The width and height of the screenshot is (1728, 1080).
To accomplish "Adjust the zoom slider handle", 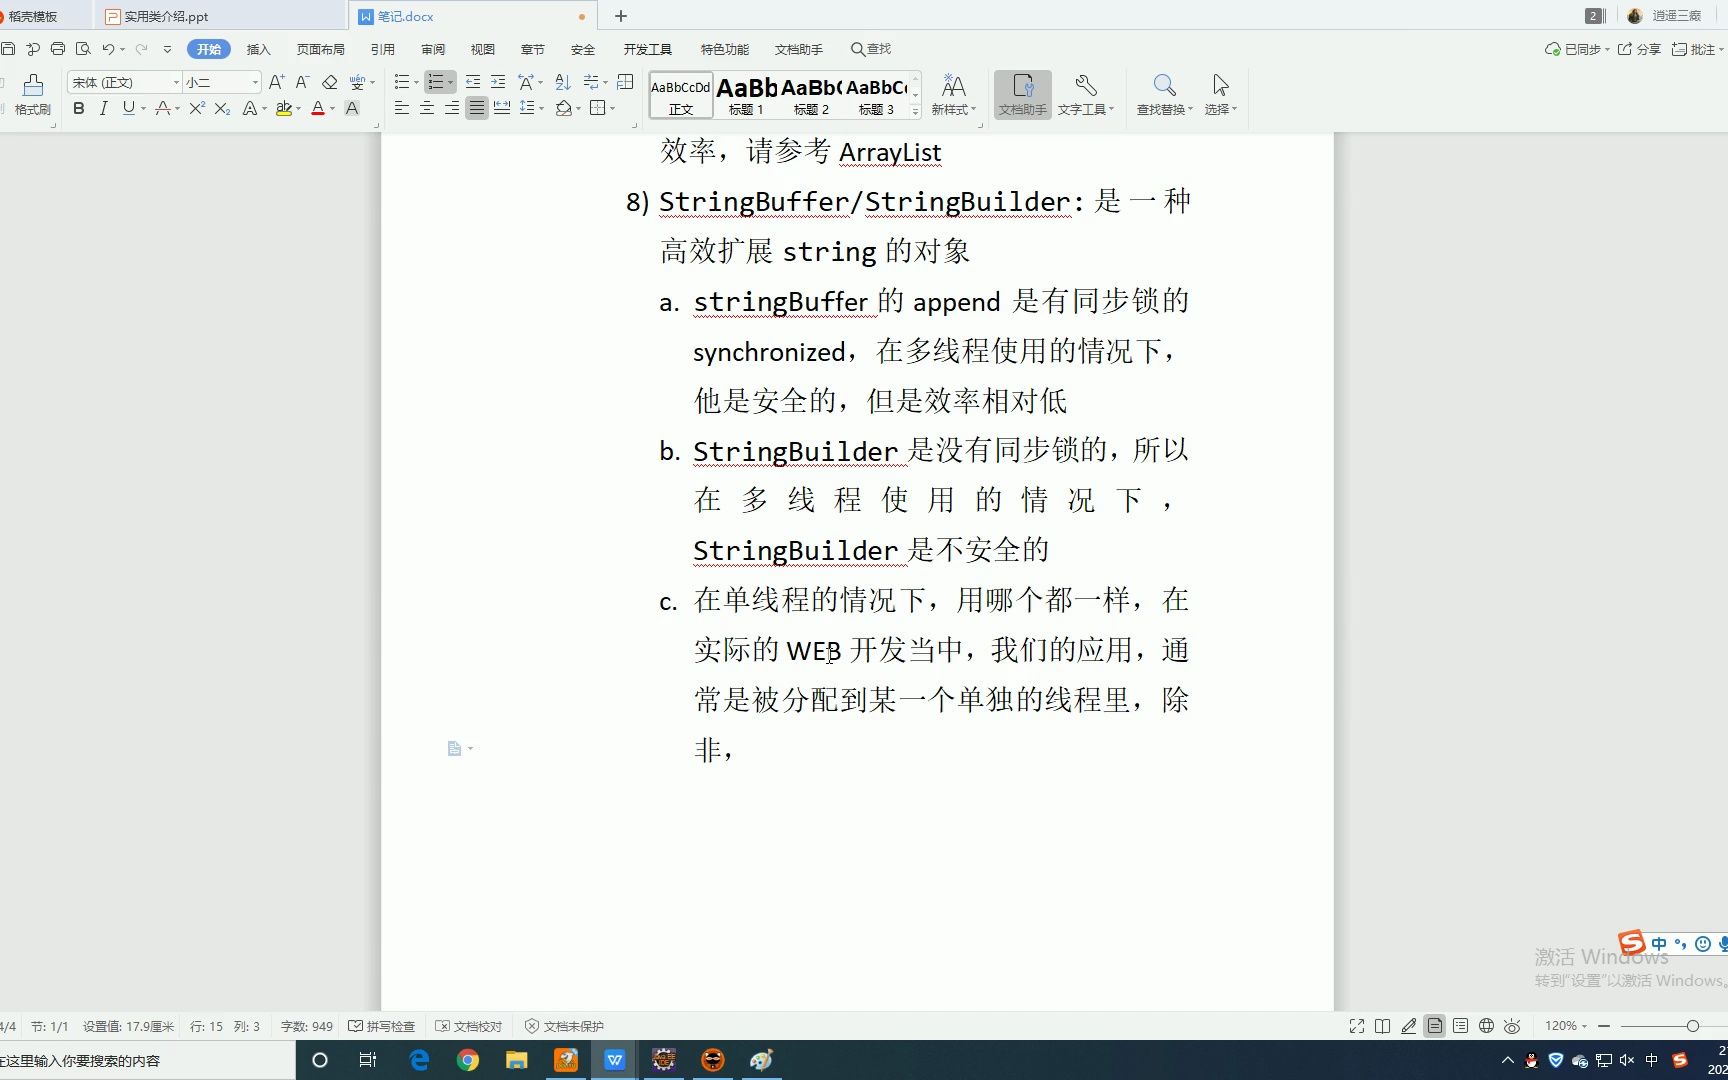I will click(1692, 1026).
